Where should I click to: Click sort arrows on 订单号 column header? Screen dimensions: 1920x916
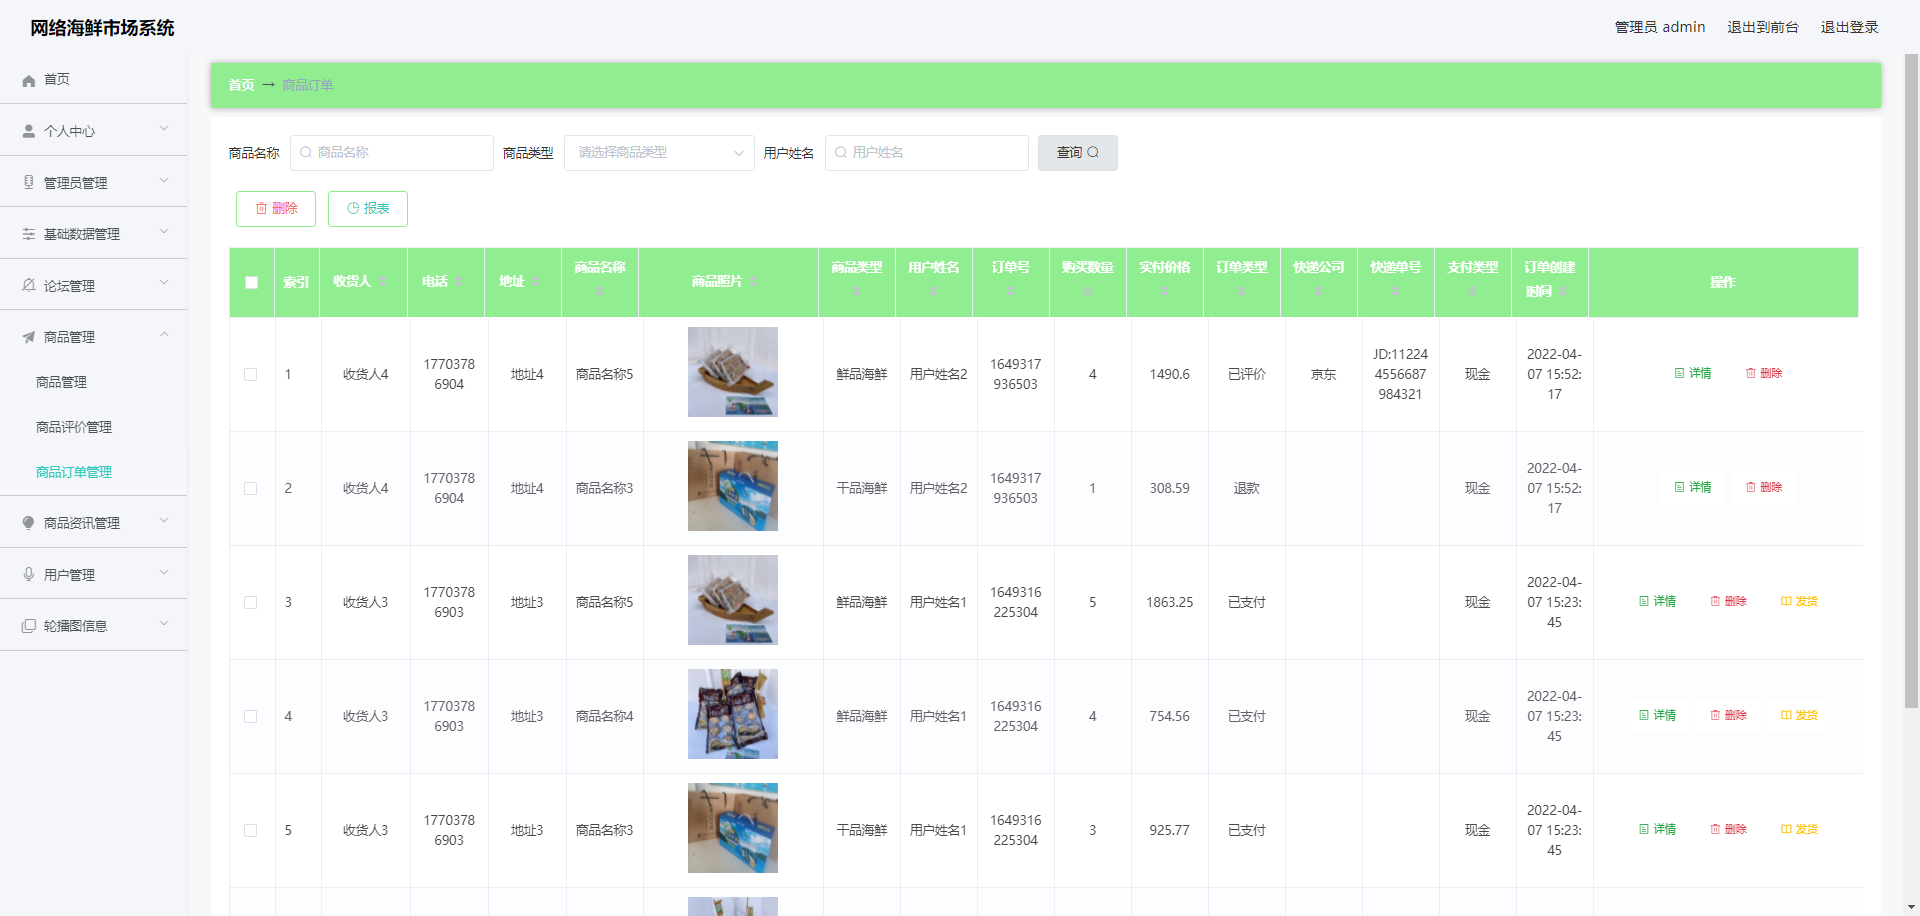tap(1011, 291)
